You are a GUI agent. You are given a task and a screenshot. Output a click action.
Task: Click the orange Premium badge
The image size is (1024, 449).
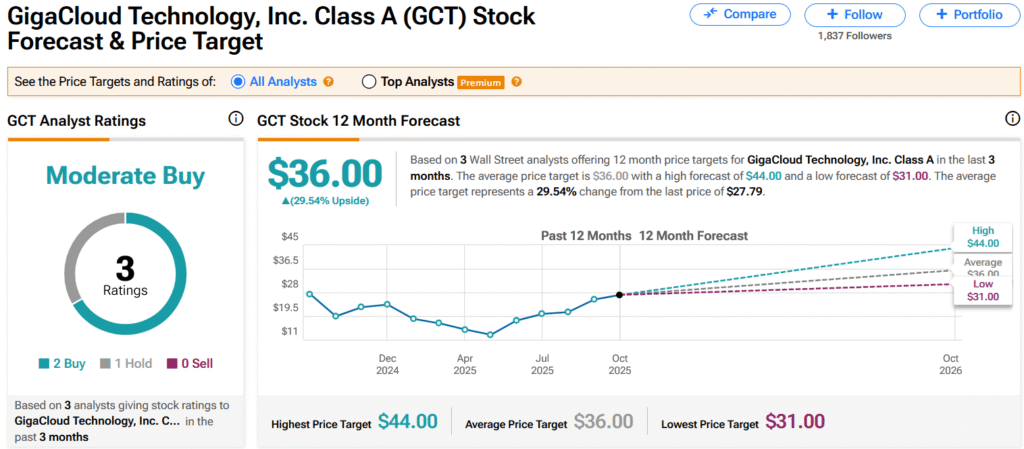click(x=480, y=82)
